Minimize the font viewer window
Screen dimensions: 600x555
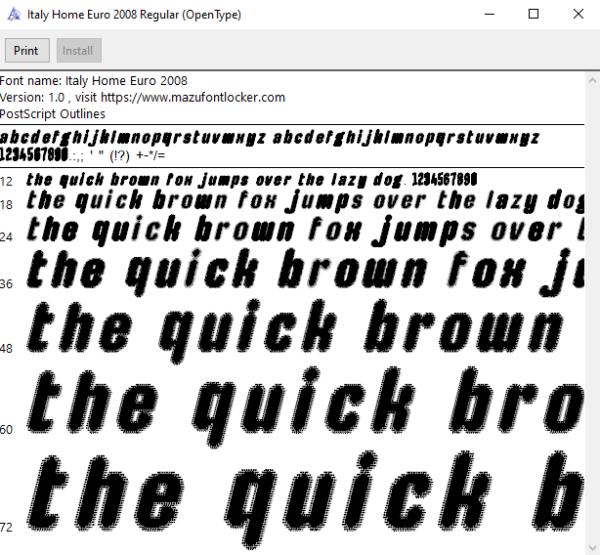click(x=490, y=15)
